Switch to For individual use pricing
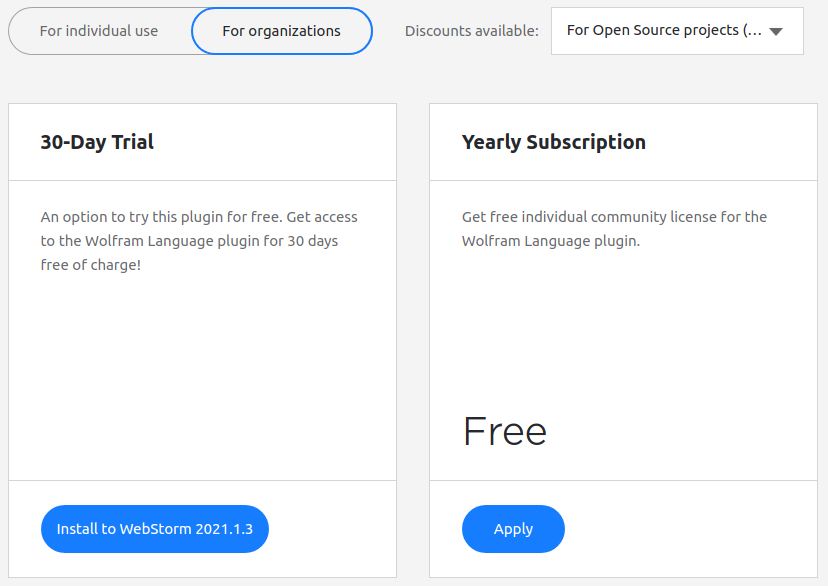Screen dimensions: 828x586 pos(99,31)
